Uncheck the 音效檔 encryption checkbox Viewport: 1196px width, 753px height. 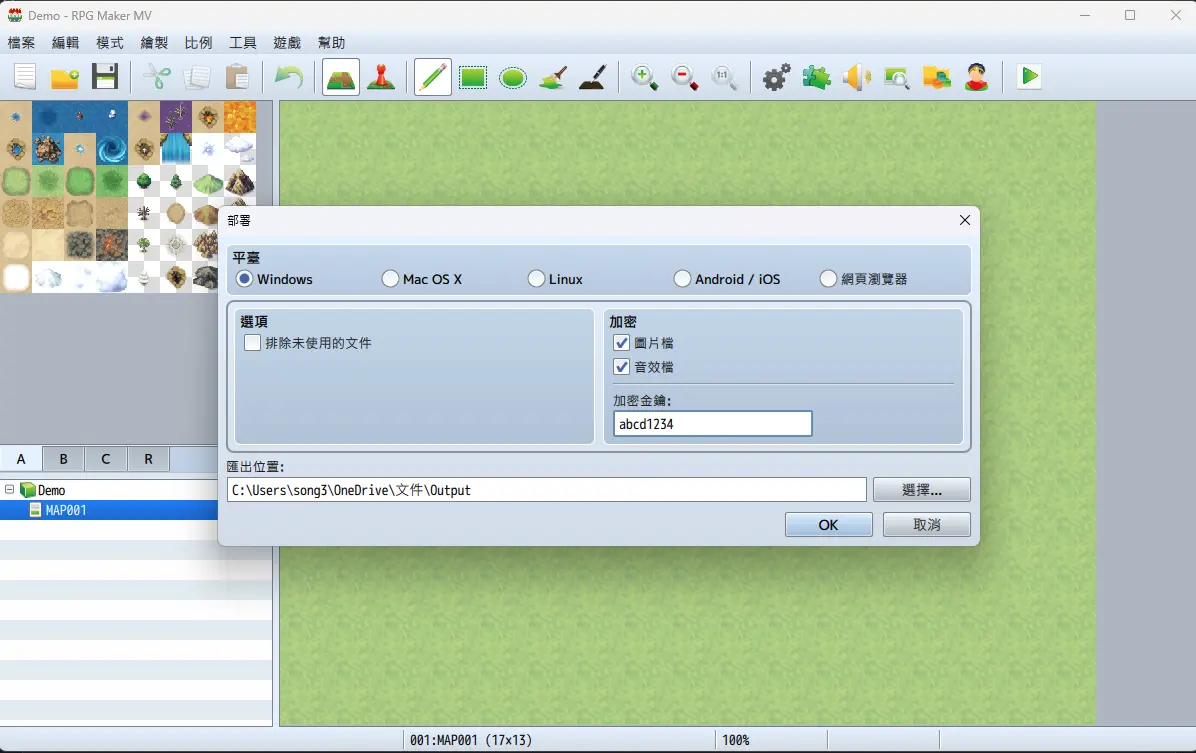click(x=622, y=367)
